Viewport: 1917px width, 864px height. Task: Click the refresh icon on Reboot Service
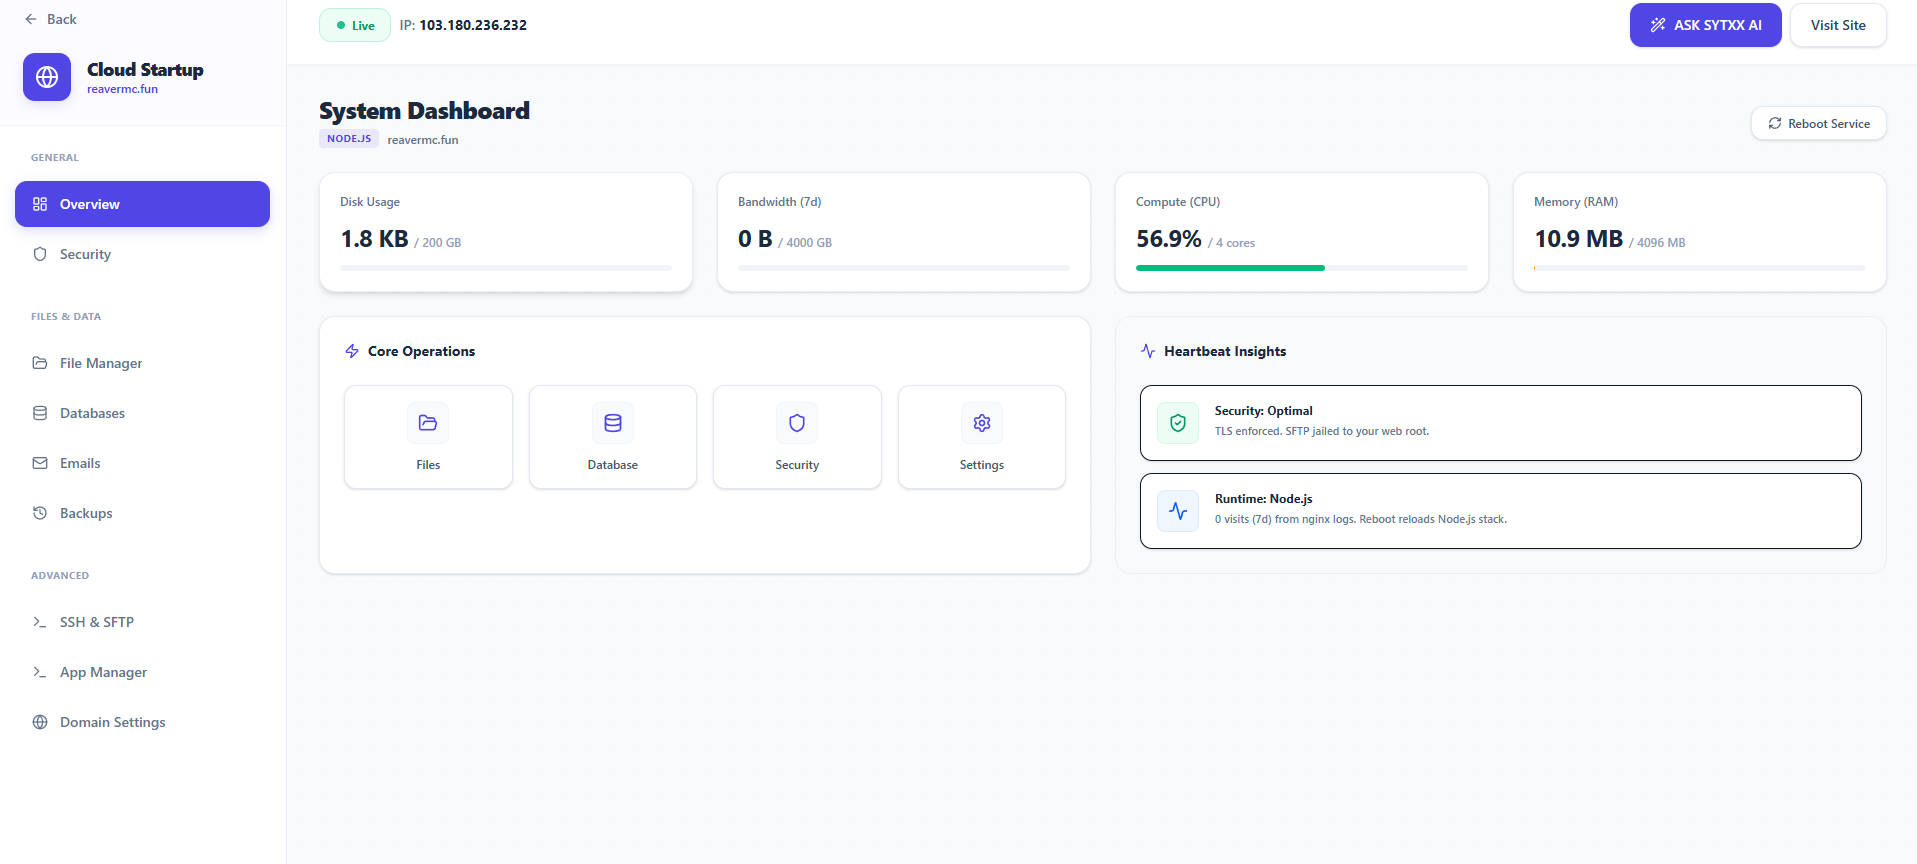[x=1775, y=123]
